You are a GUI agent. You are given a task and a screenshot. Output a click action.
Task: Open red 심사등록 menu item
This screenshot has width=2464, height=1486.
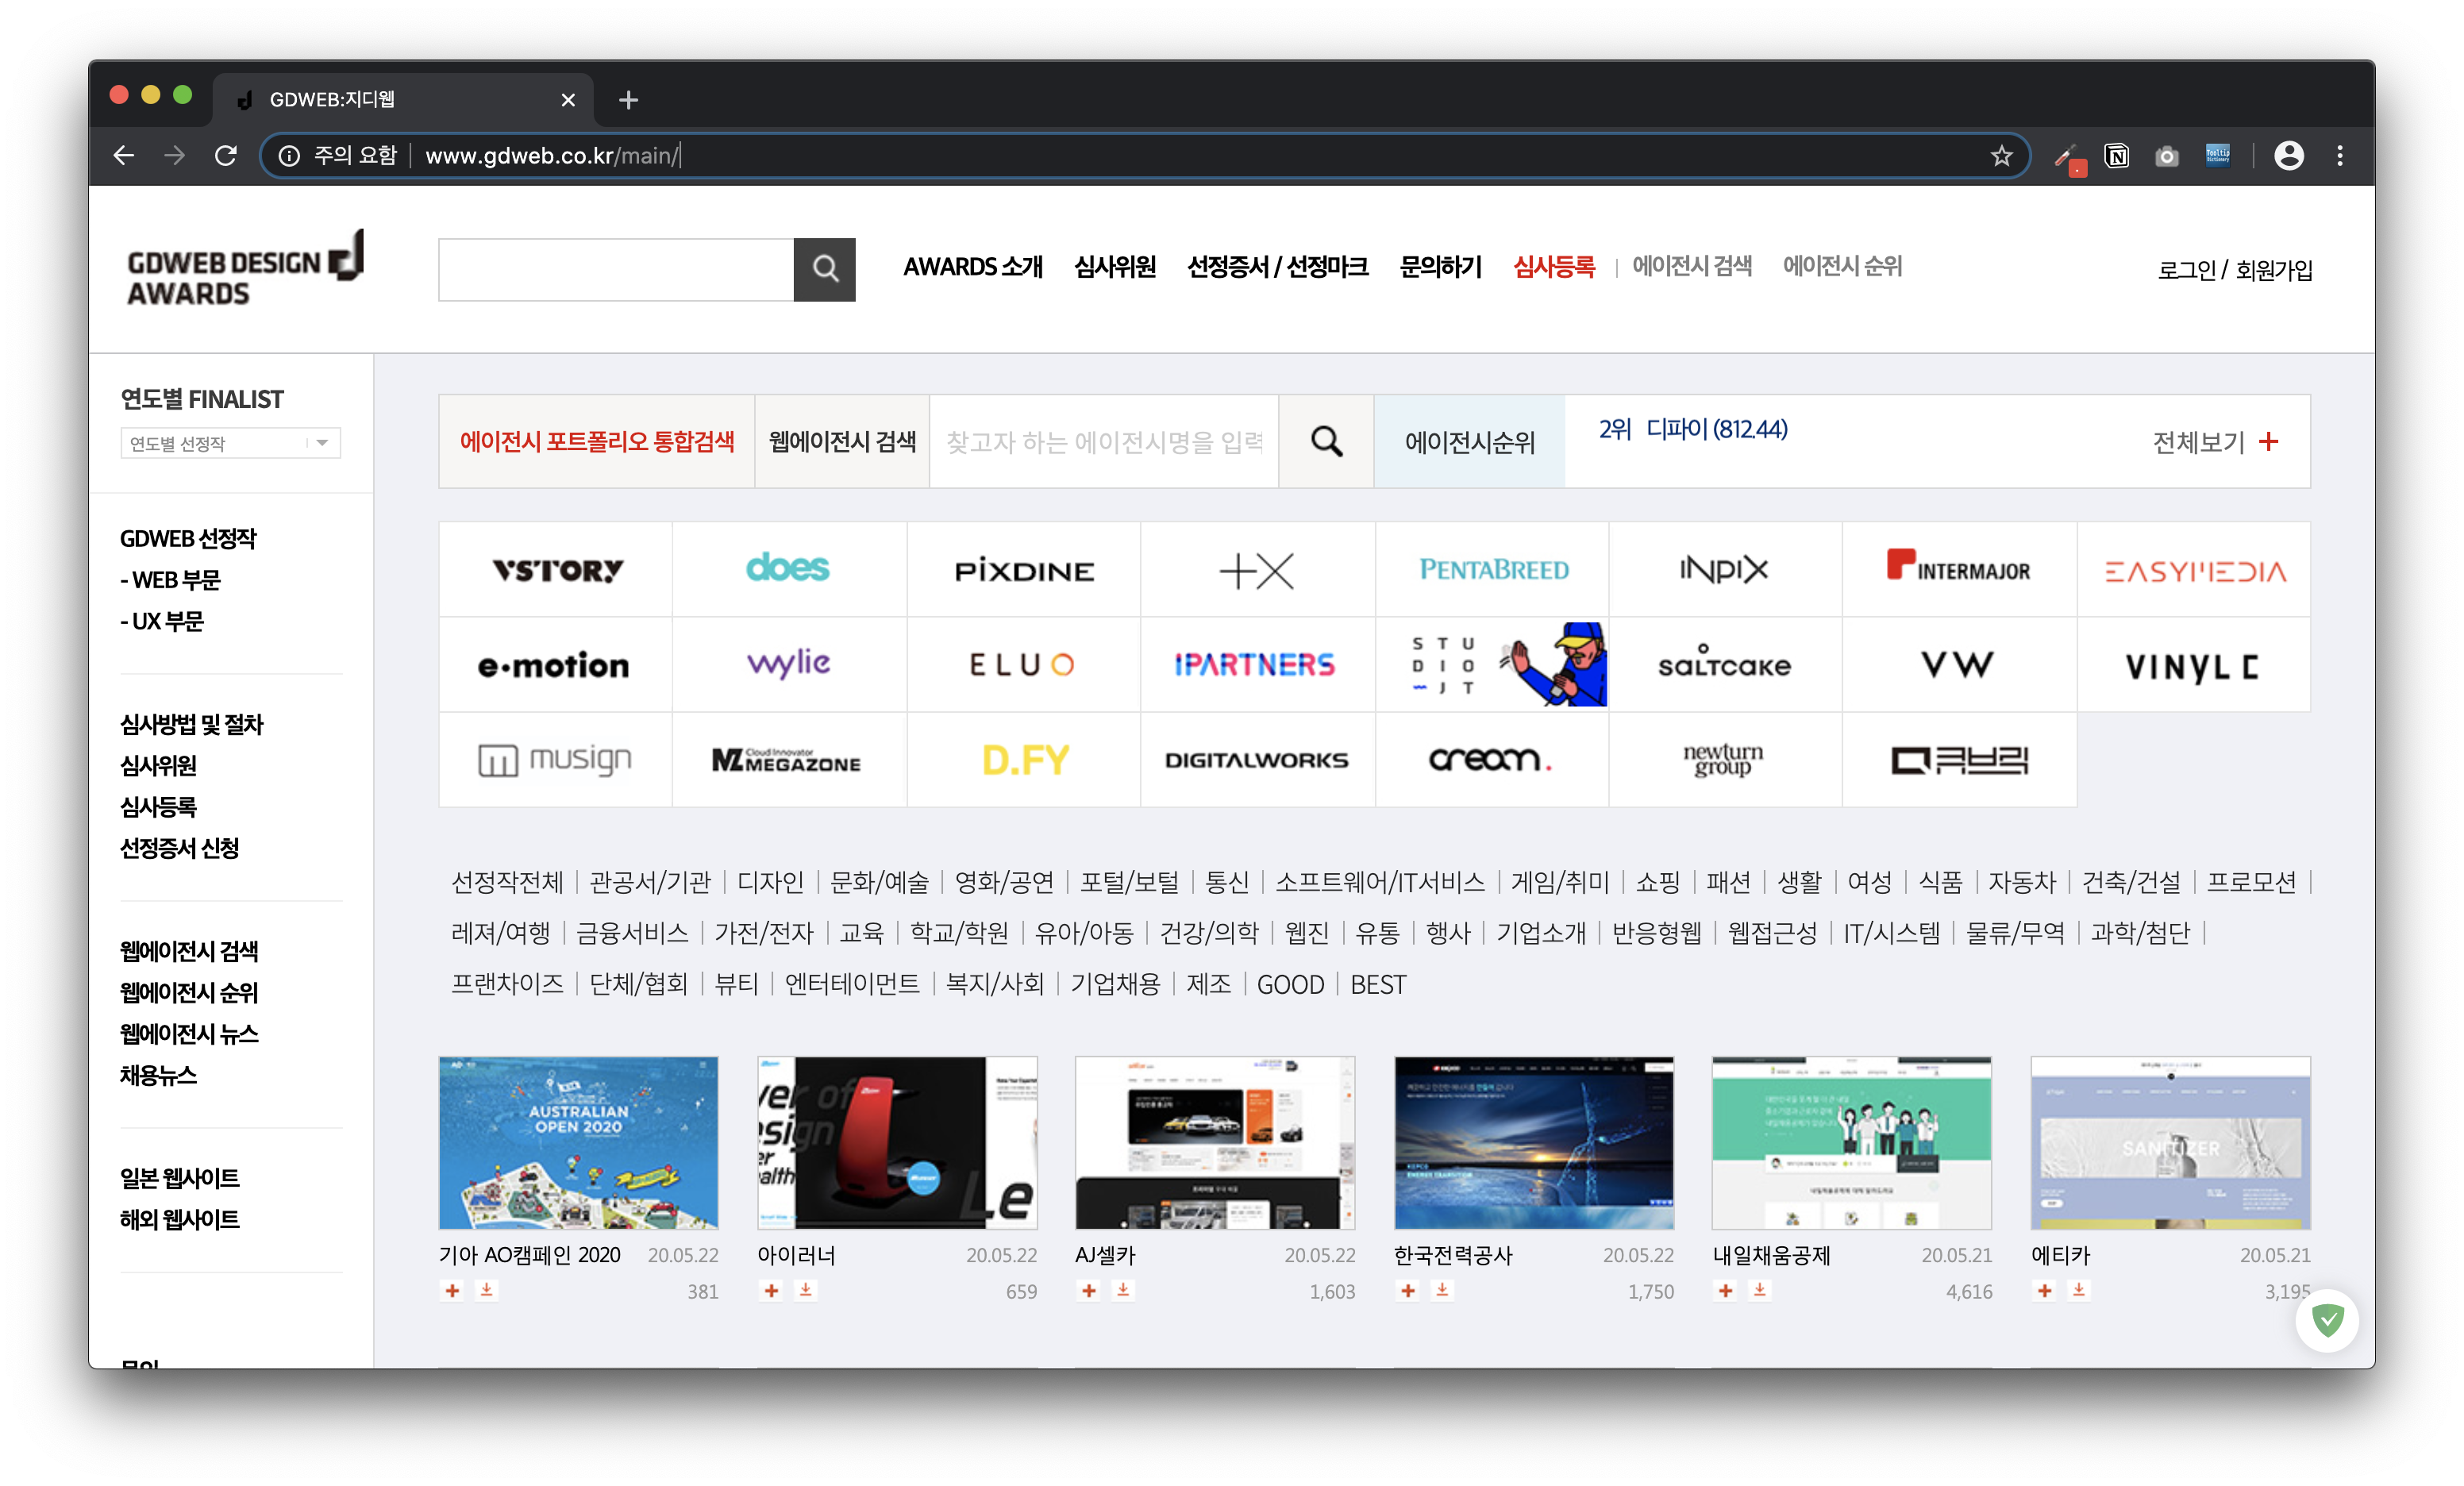(x=1553, y=267)
